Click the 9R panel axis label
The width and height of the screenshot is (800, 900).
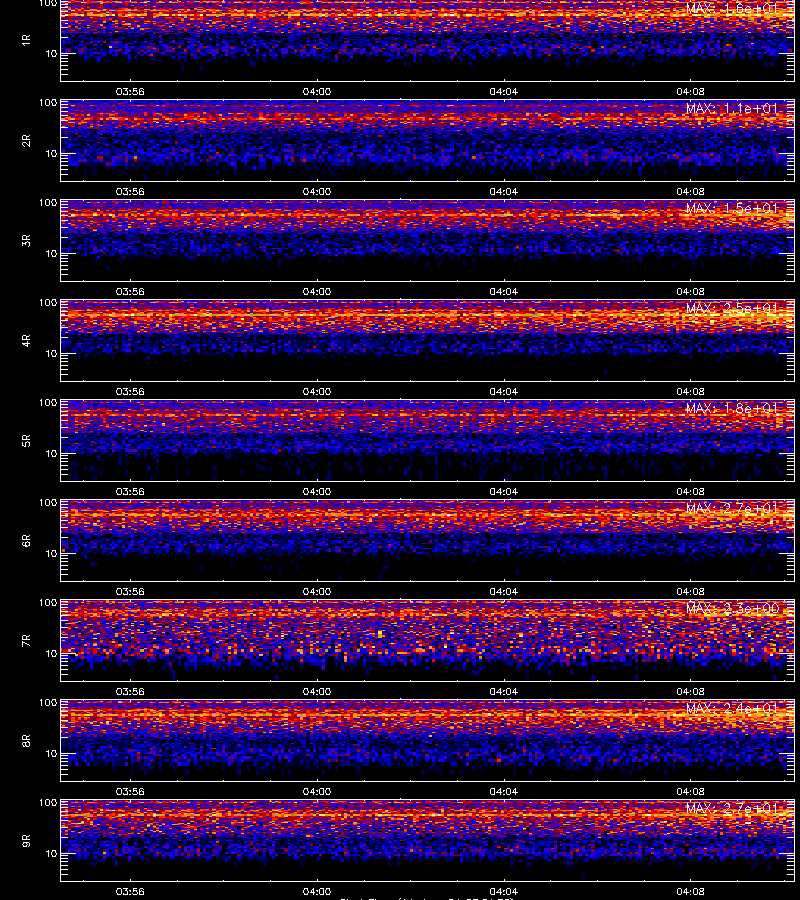click(26, 840)
